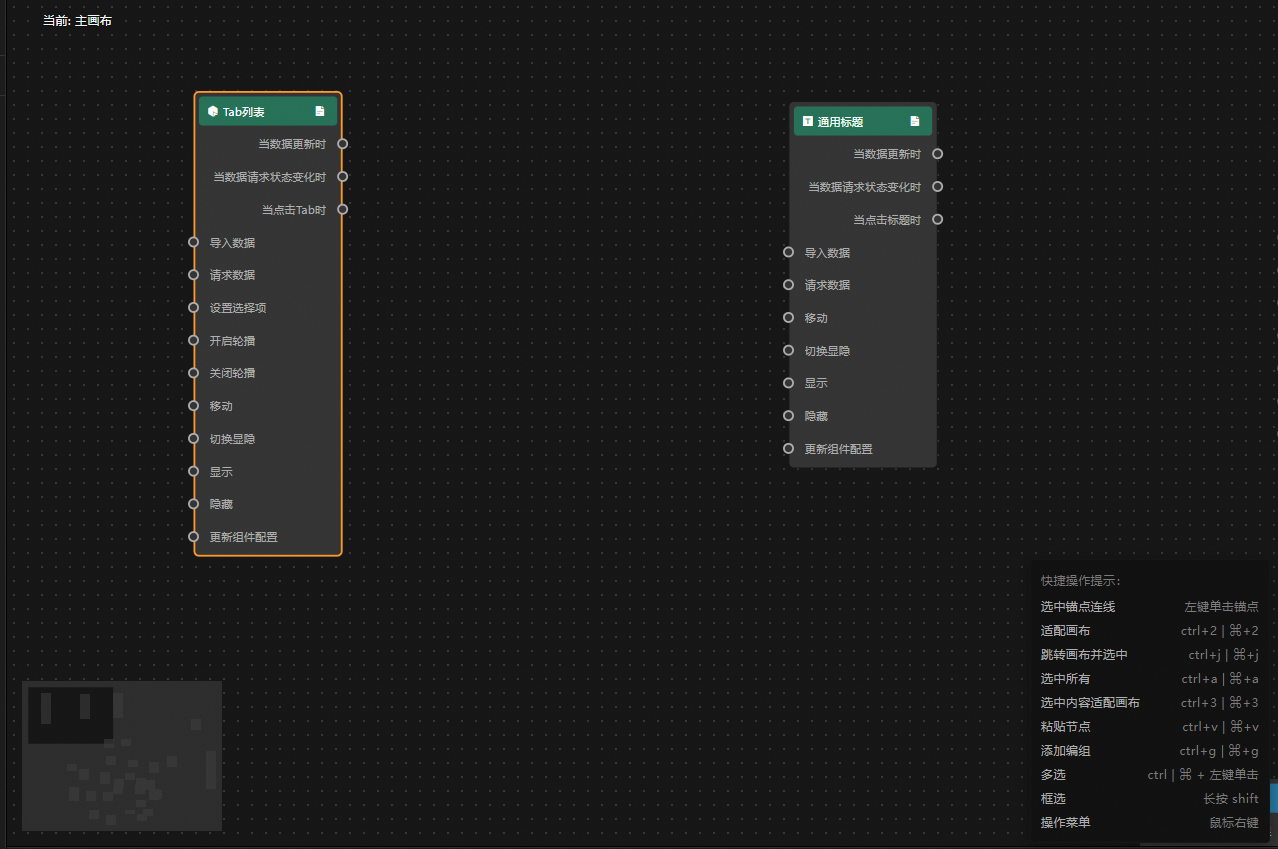Click the cube icon on Tab列表 node
The width and height of the screenshot is (1278, 849).
point(213,111)
